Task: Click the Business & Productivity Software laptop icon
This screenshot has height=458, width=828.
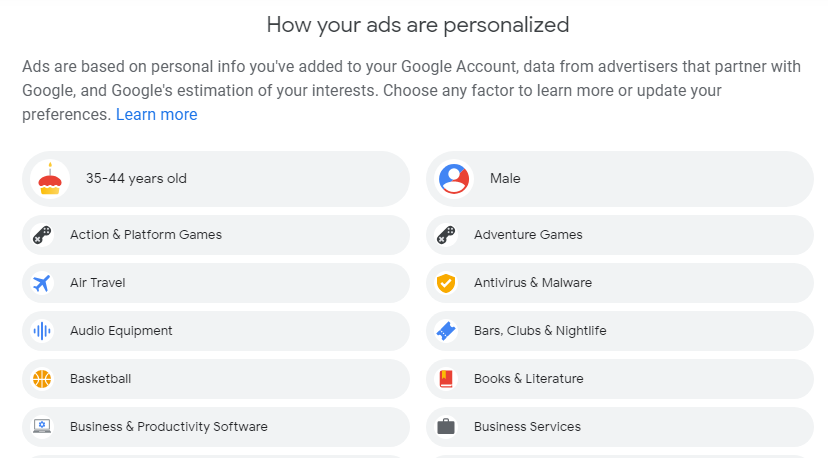Action: pyautogui.click(x=42, y=427)
